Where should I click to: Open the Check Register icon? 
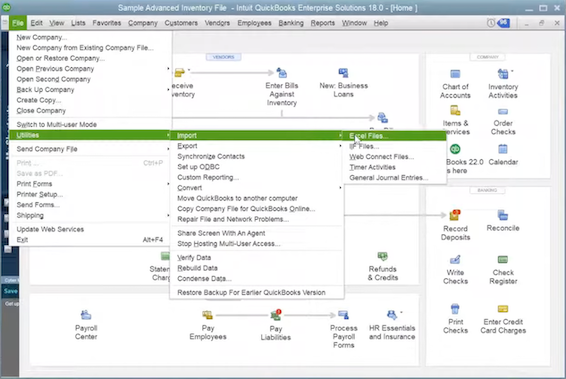(502, 260)
